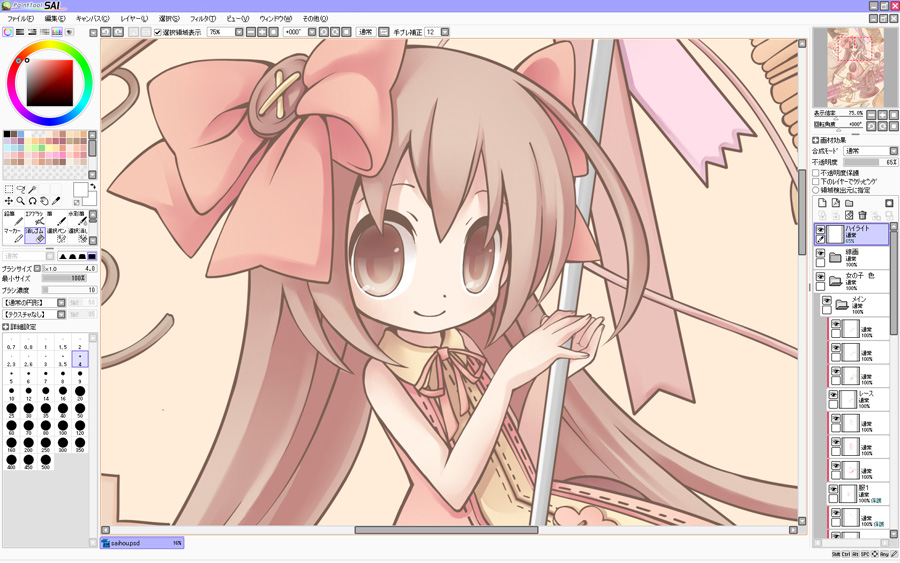Screen dimensions: 900x563
Task: Hide the レース layer eye icon
Action: [x=833, y=395]
